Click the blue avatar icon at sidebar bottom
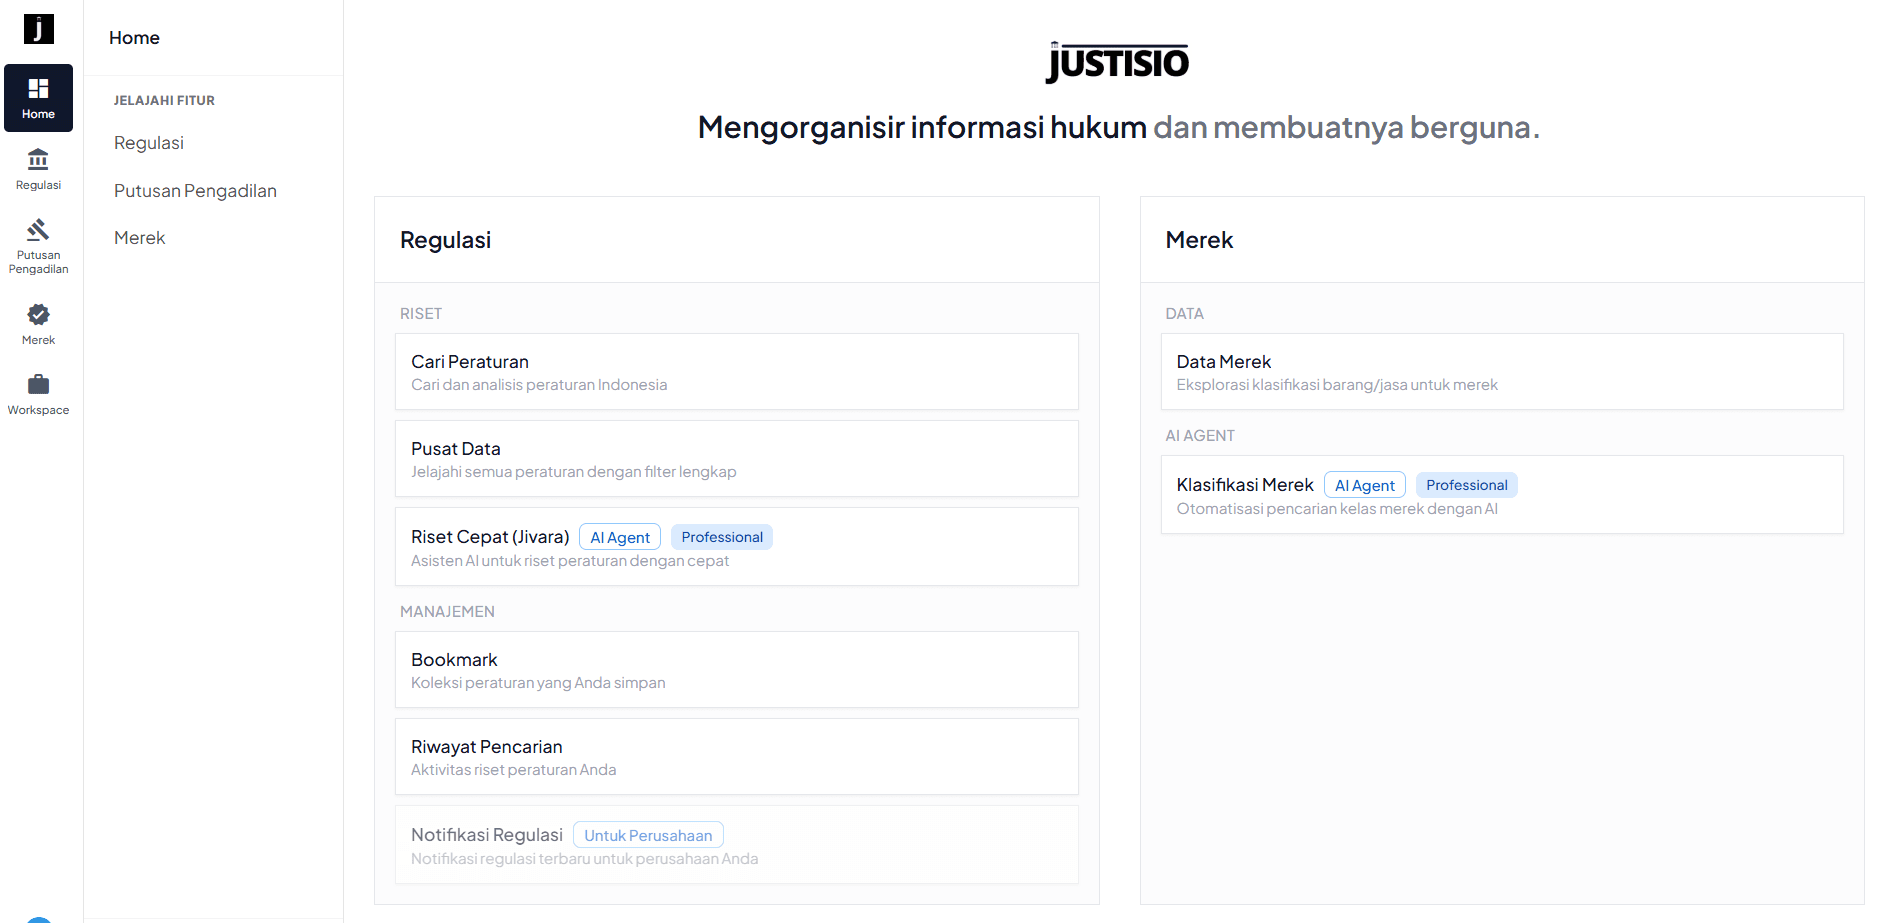This screenshot has height=923, width=1894. tap(38, 919)
